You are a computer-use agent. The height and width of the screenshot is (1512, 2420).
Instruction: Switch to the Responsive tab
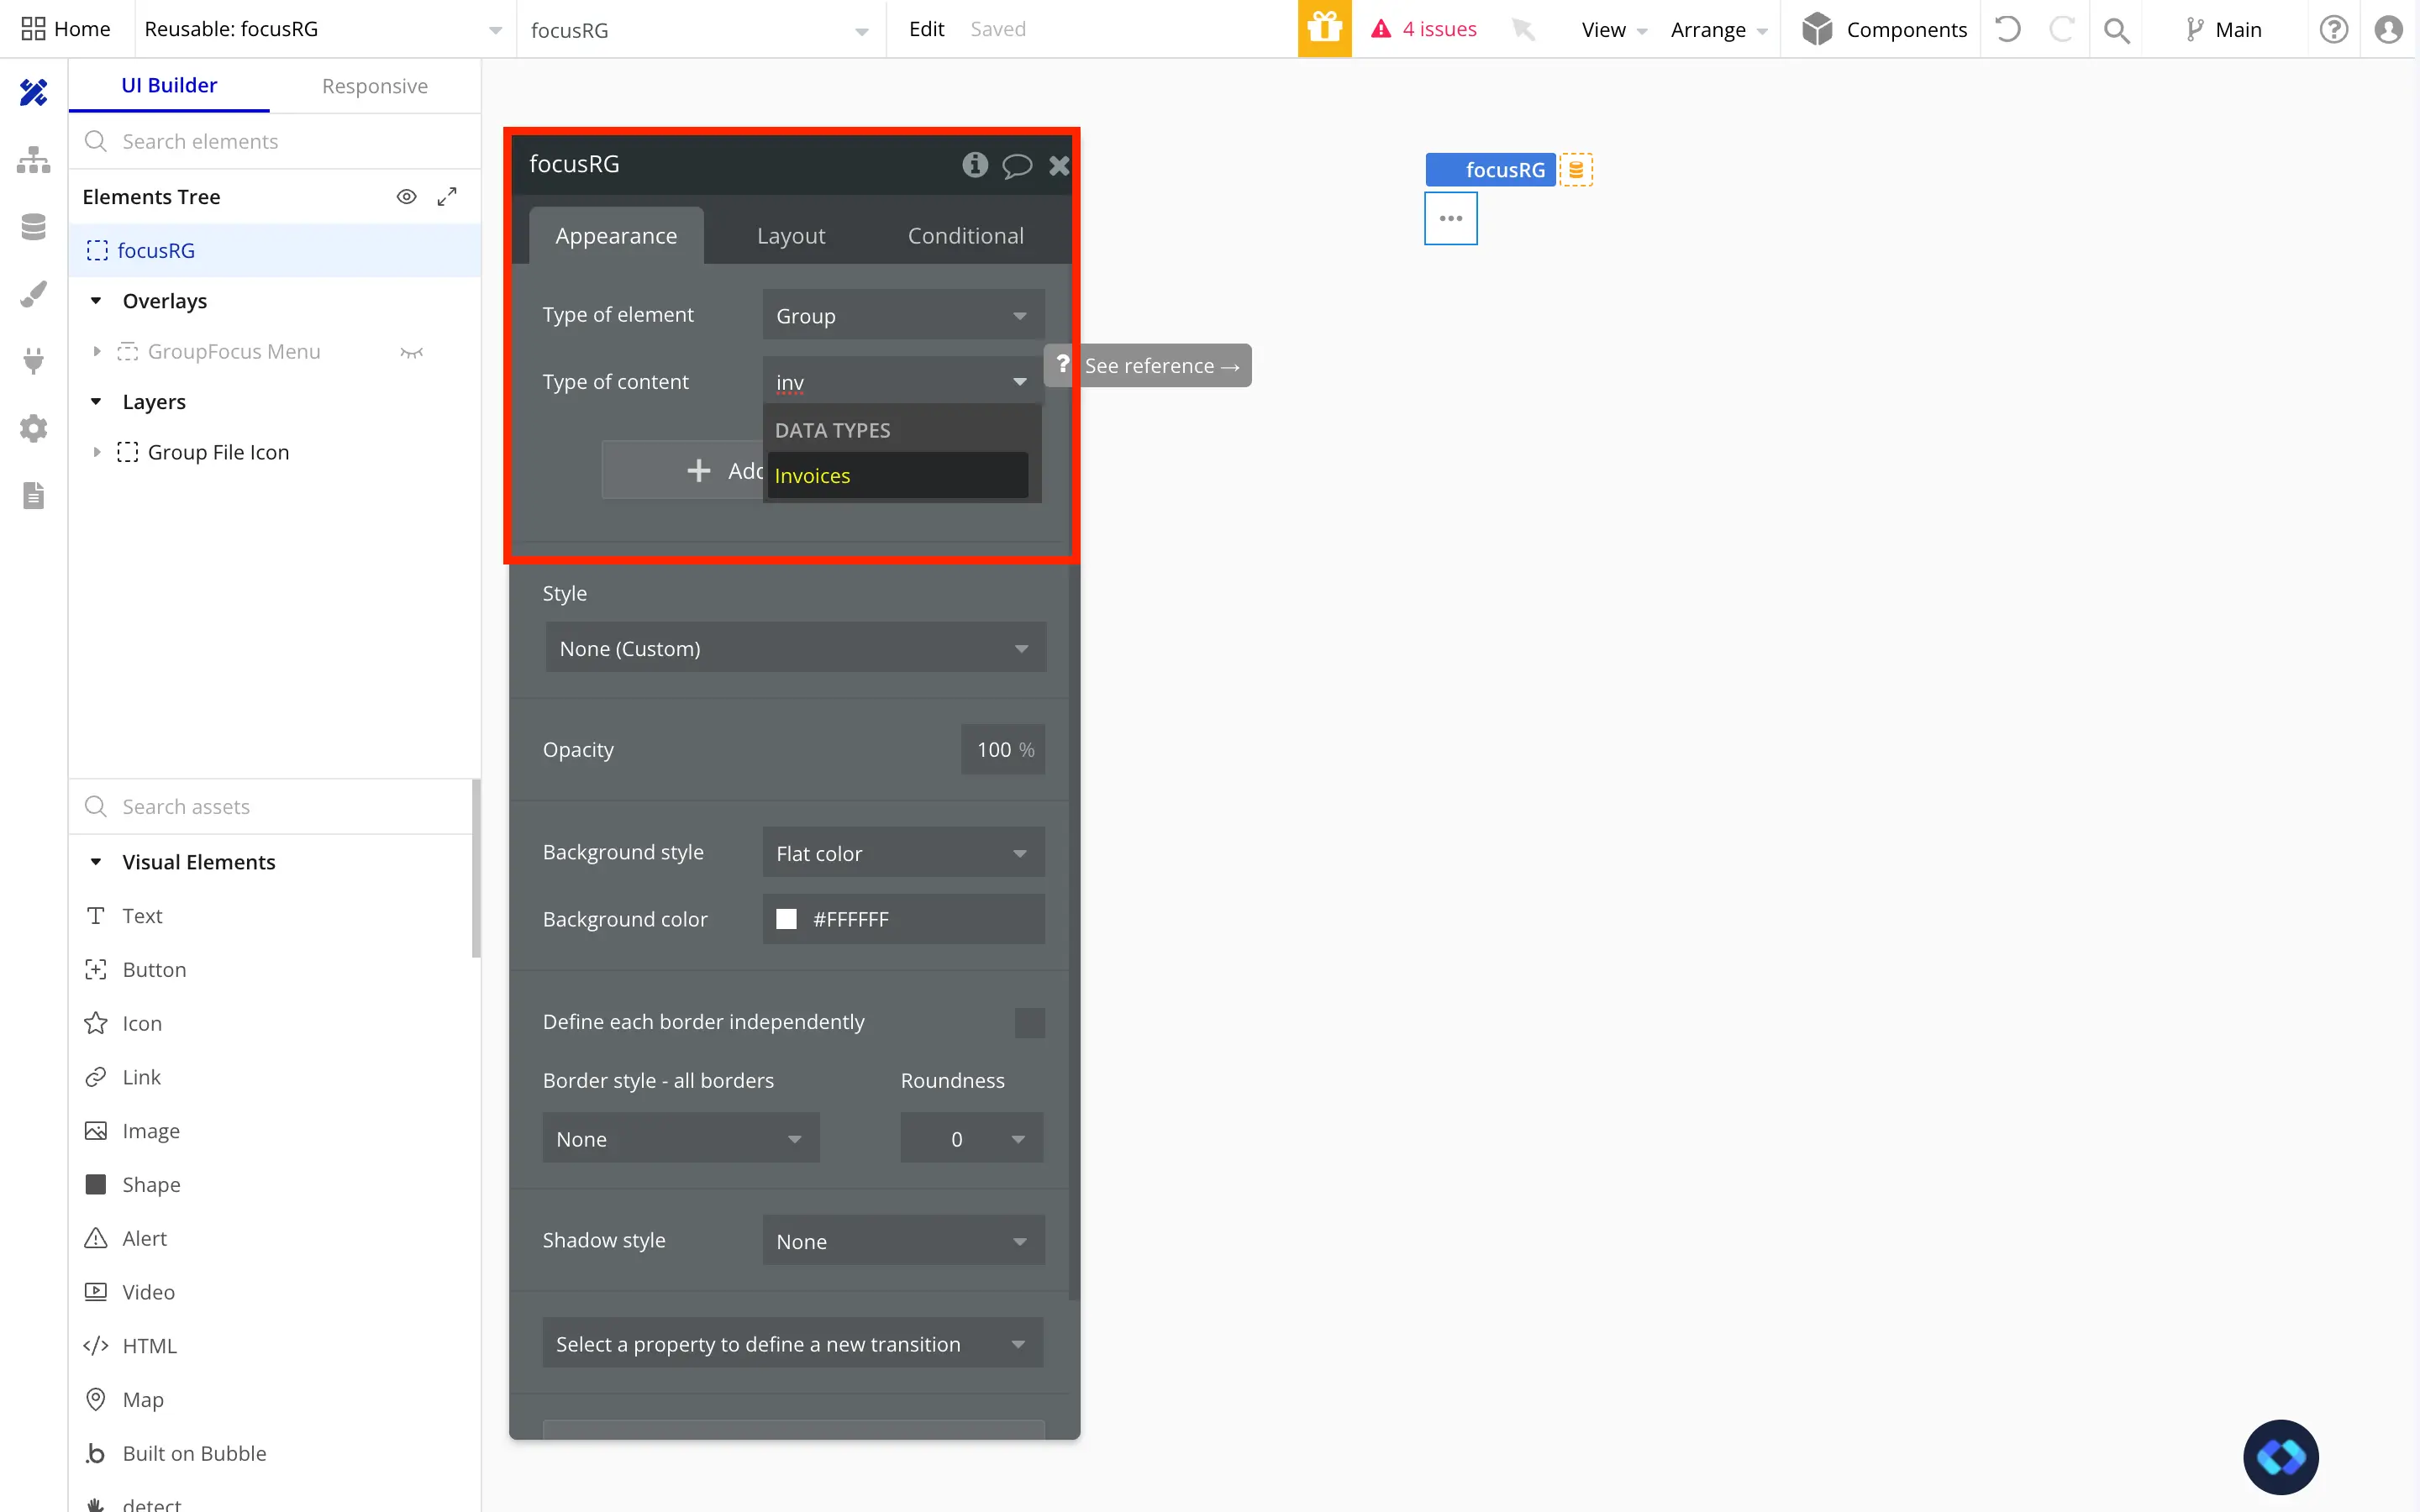click(374, 86)
